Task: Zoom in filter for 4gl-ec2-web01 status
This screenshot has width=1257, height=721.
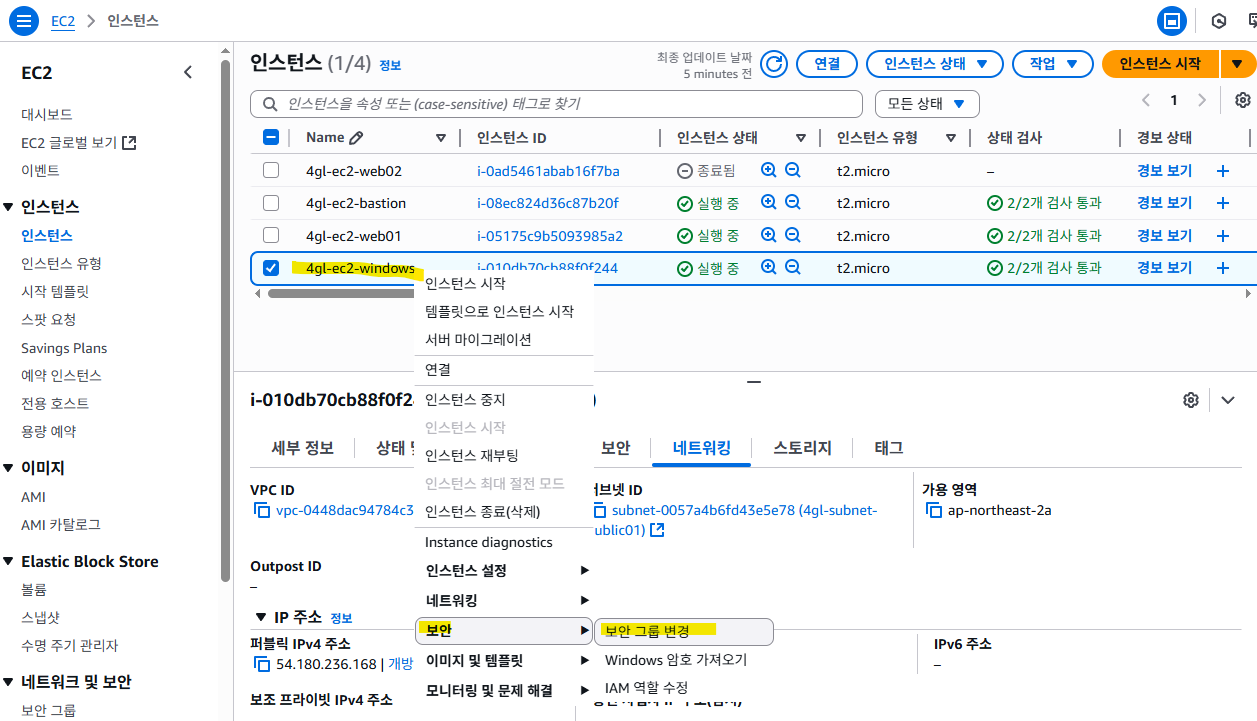Action: pos(769,236)
